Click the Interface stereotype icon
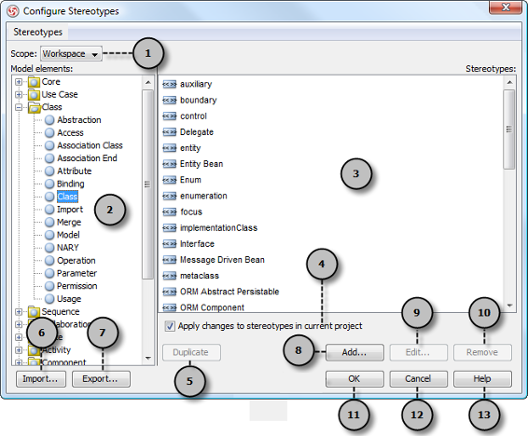528x436 pixels. click(169, 244)
